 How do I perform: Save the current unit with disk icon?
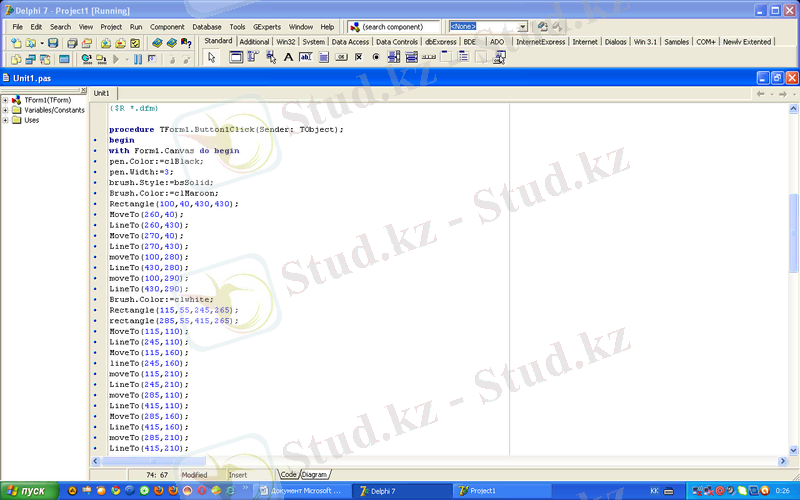(x=53, y=43)
